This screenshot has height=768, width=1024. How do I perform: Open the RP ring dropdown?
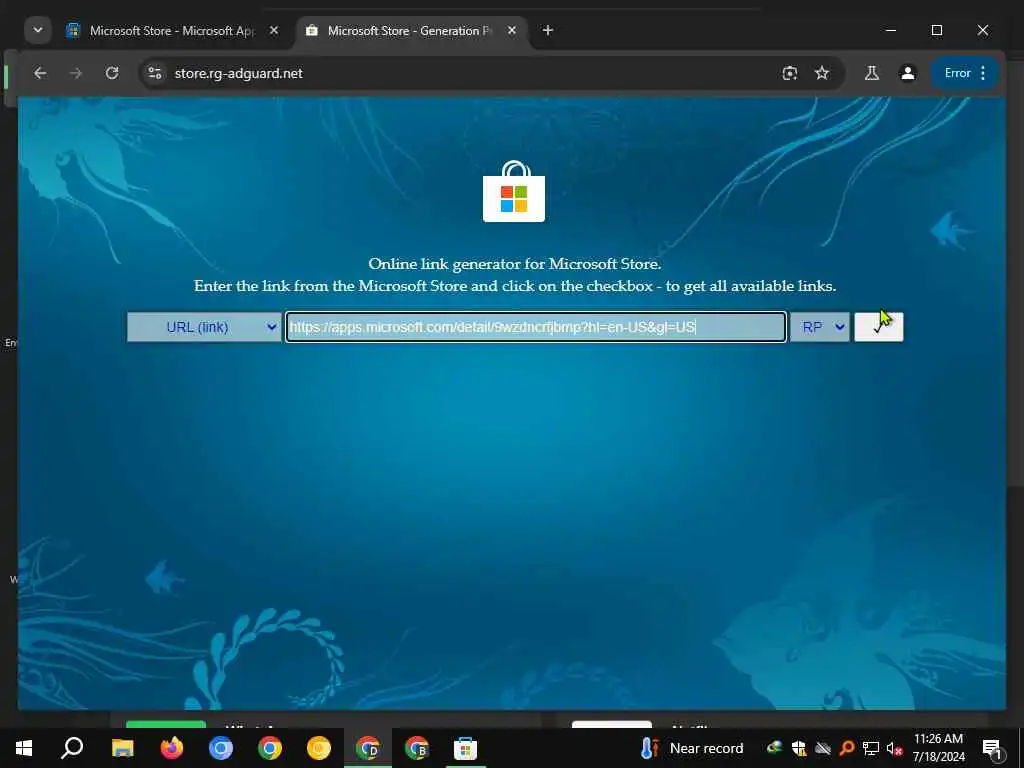(x=820, y=327)
